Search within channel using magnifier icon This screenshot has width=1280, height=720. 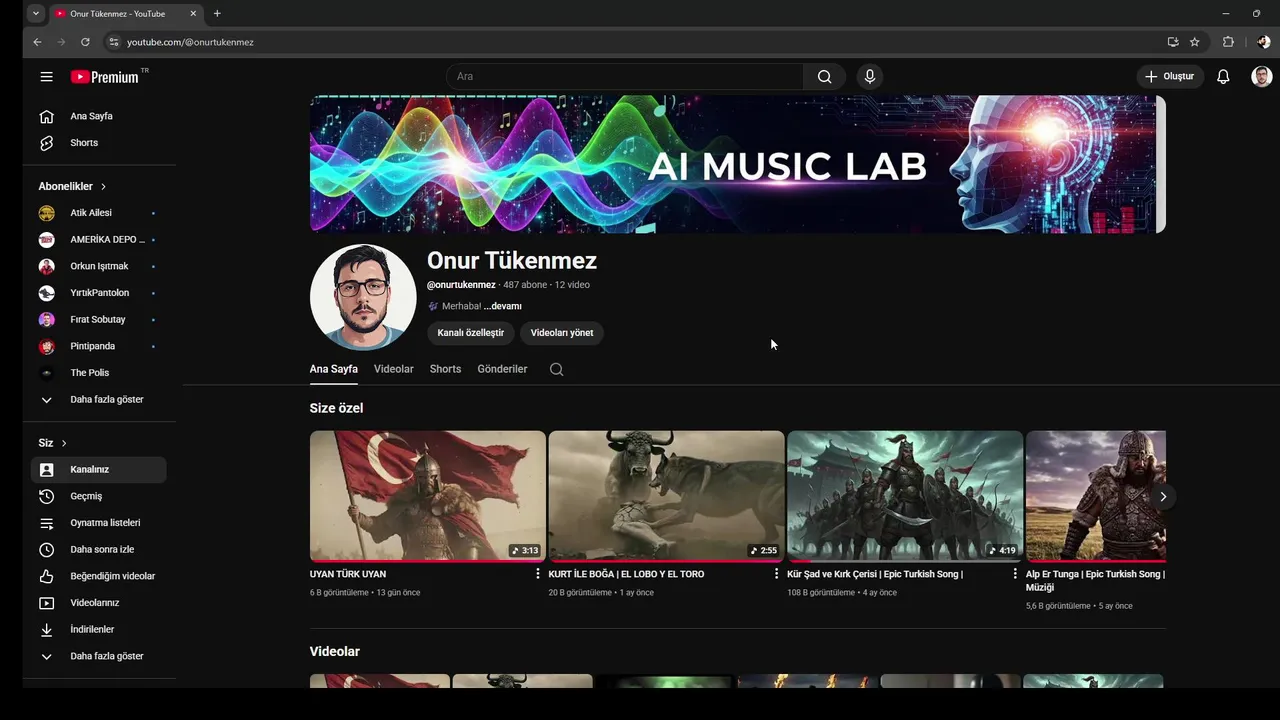(x=557, y=369)
